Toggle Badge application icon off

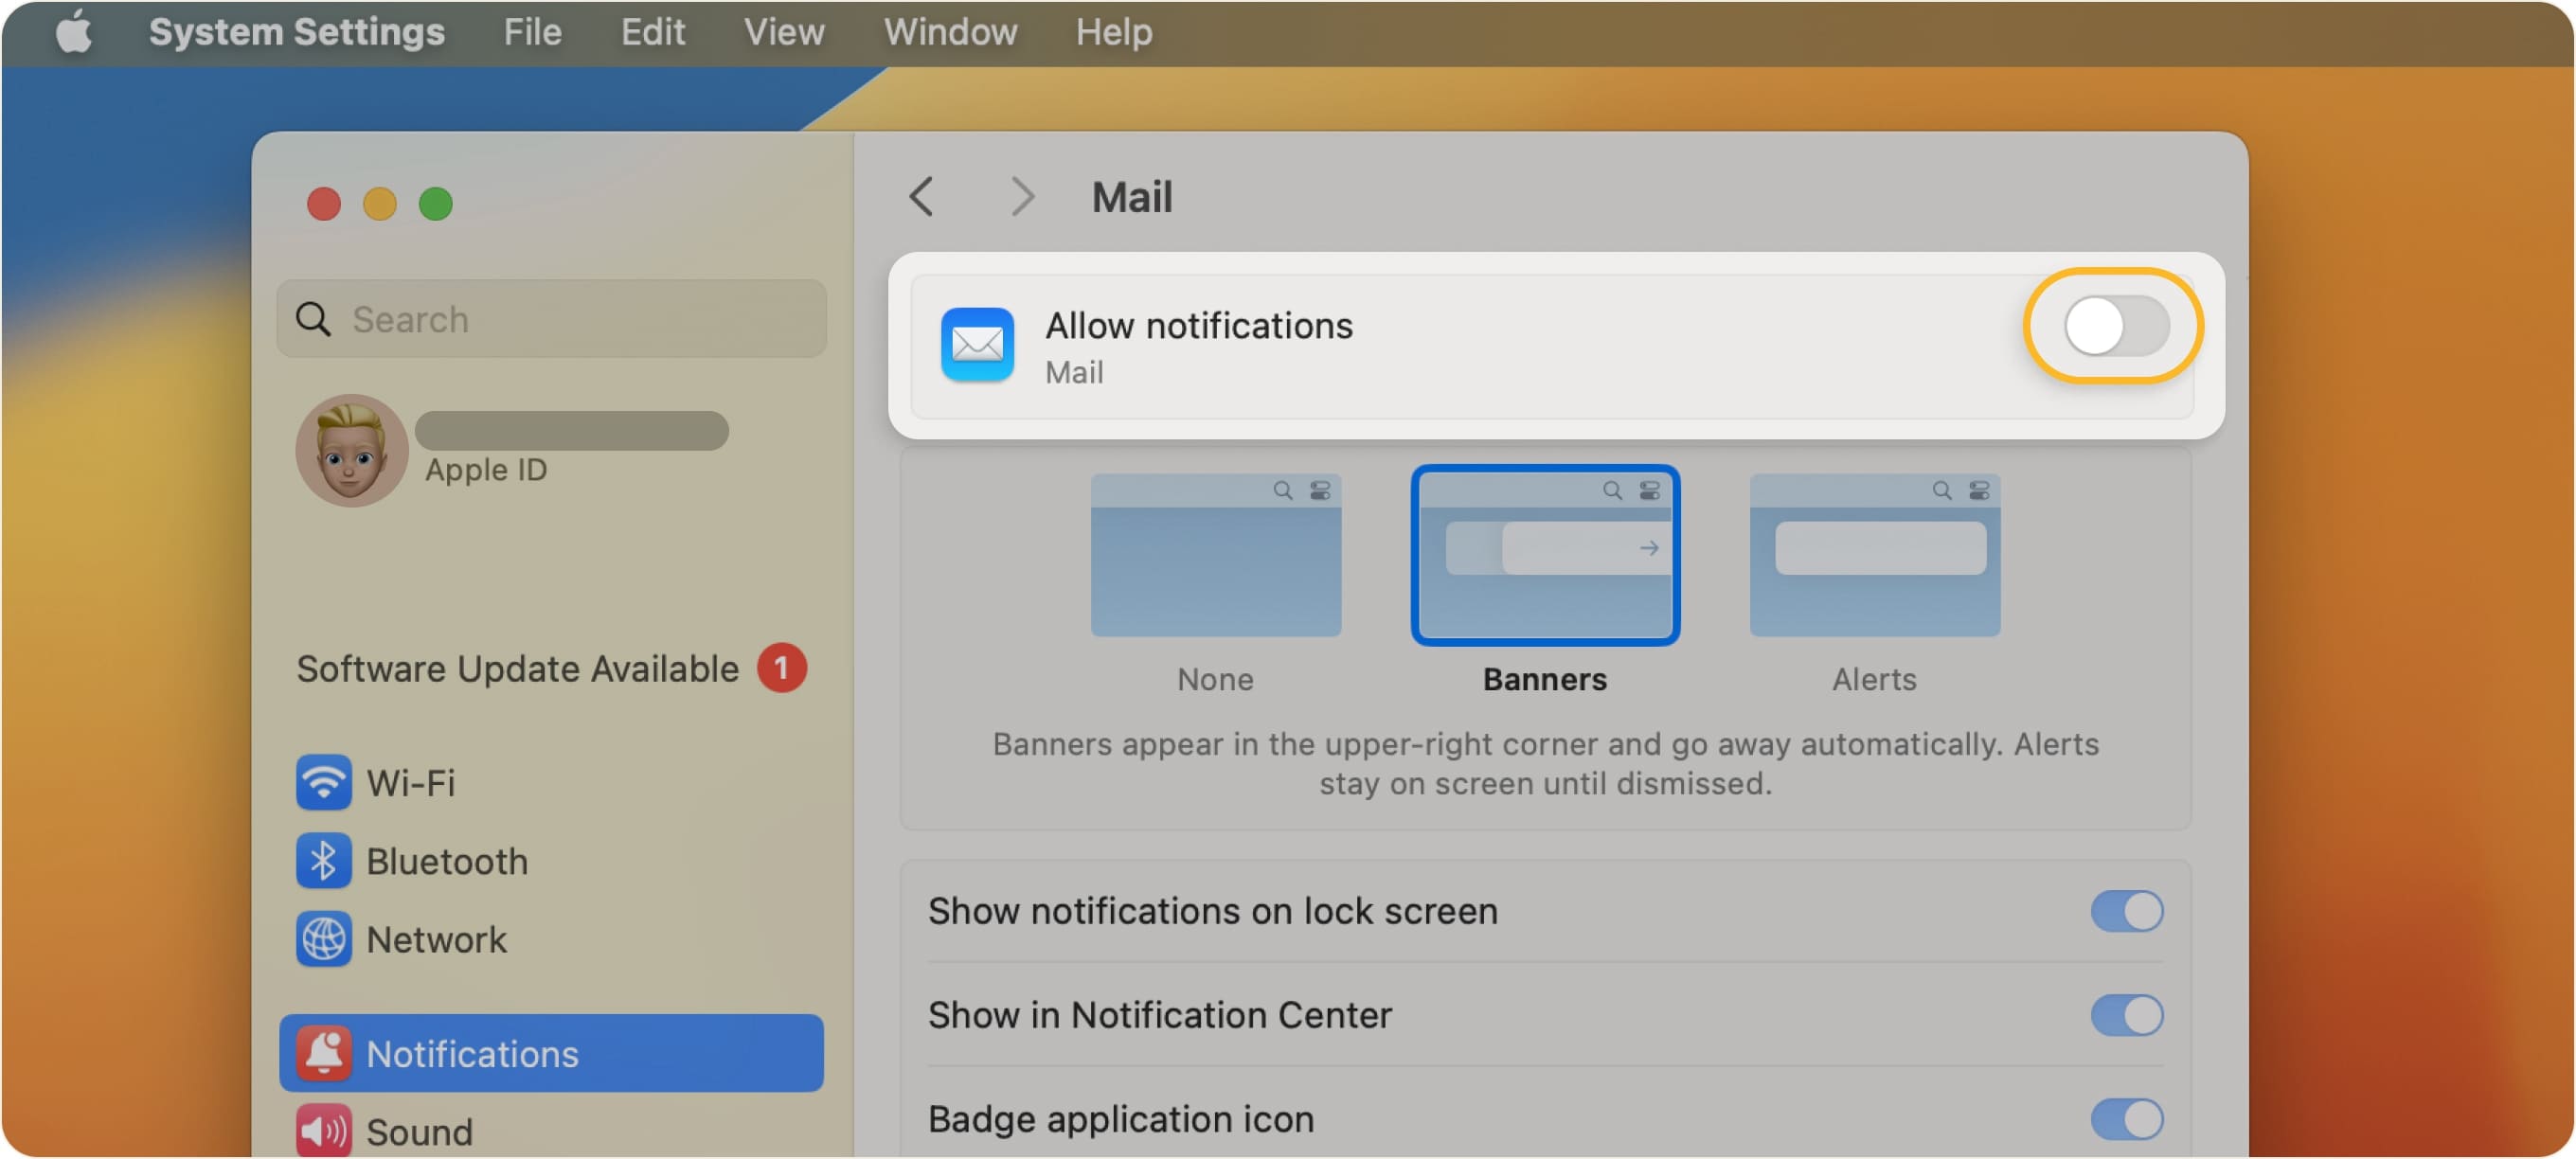2128,1119
